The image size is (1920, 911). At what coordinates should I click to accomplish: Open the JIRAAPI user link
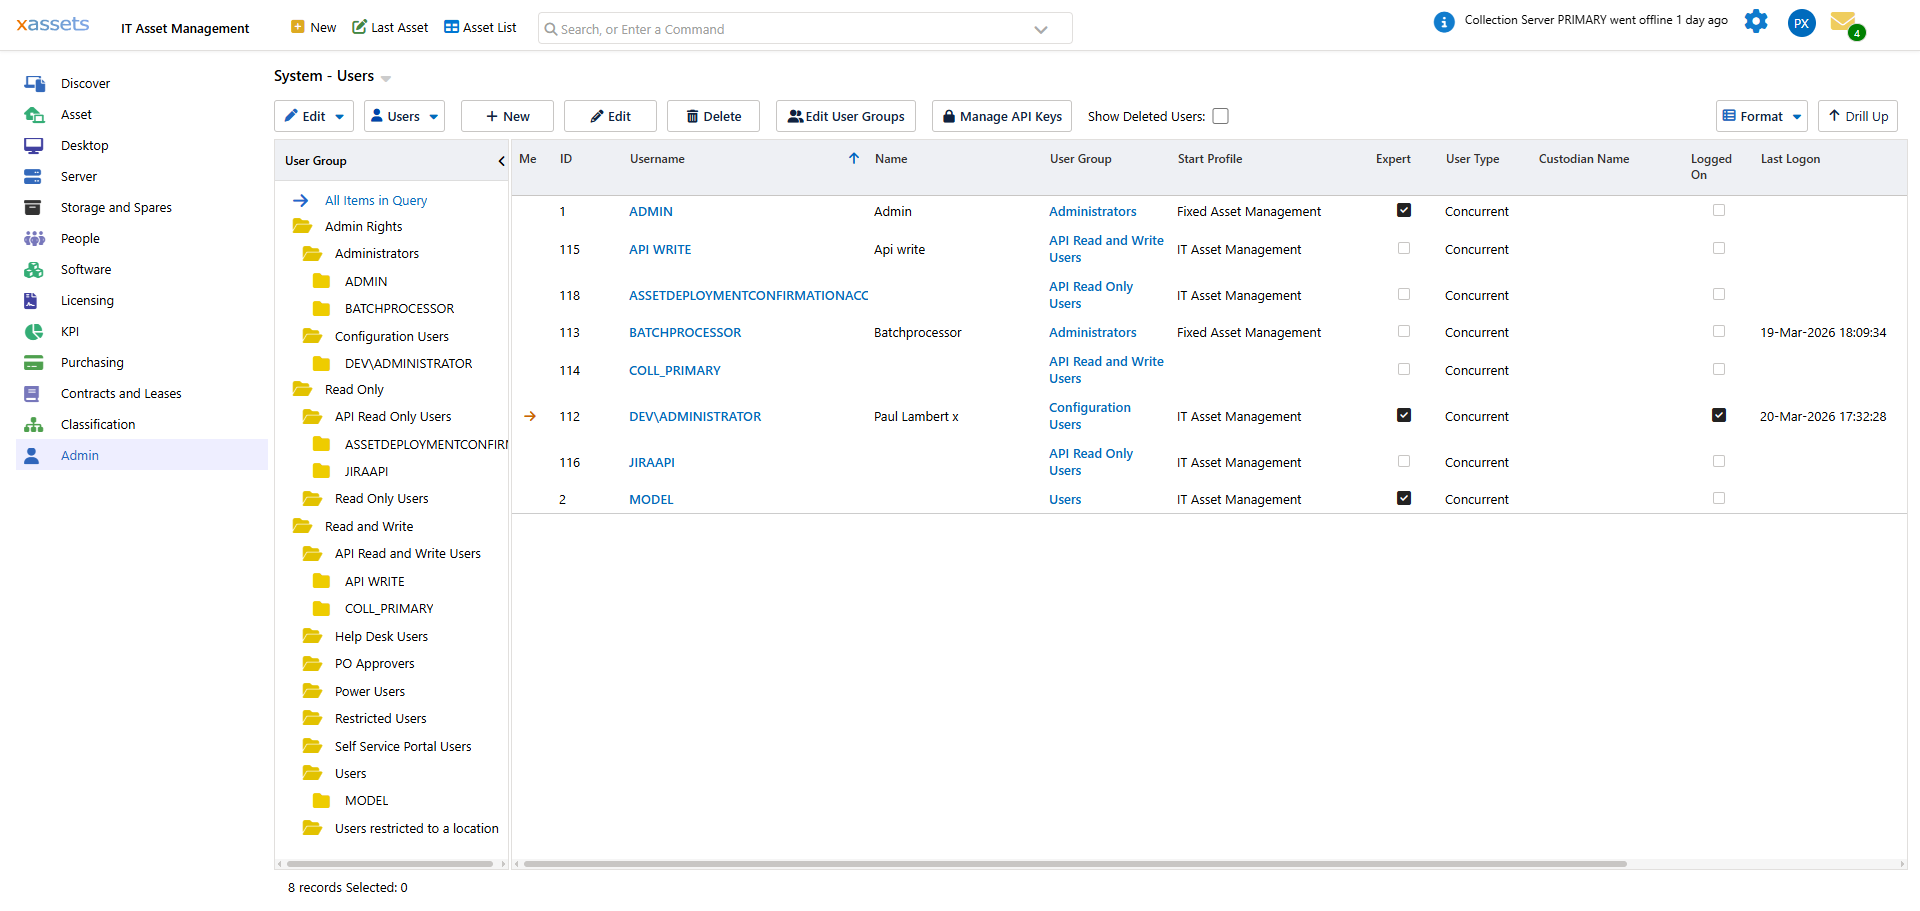pyautogui.click(x=652, y=462)
